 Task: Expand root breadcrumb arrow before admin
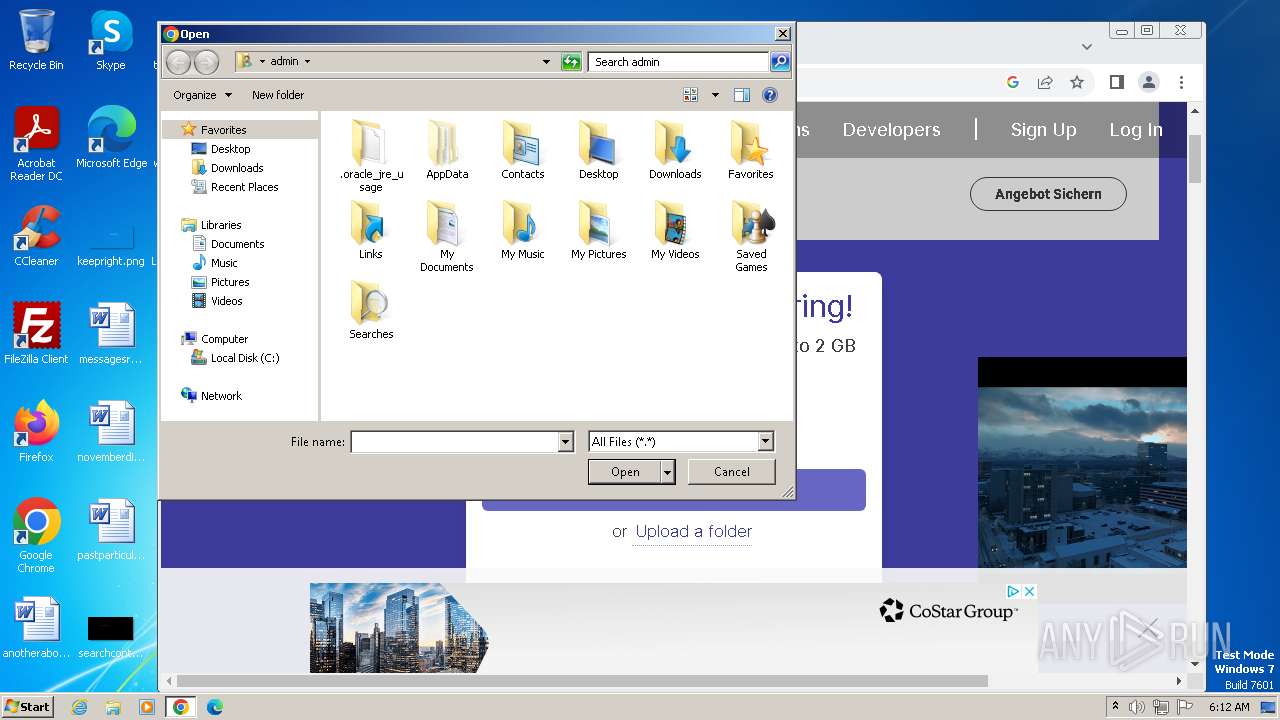pyautogui.click(x=262, y=62)
